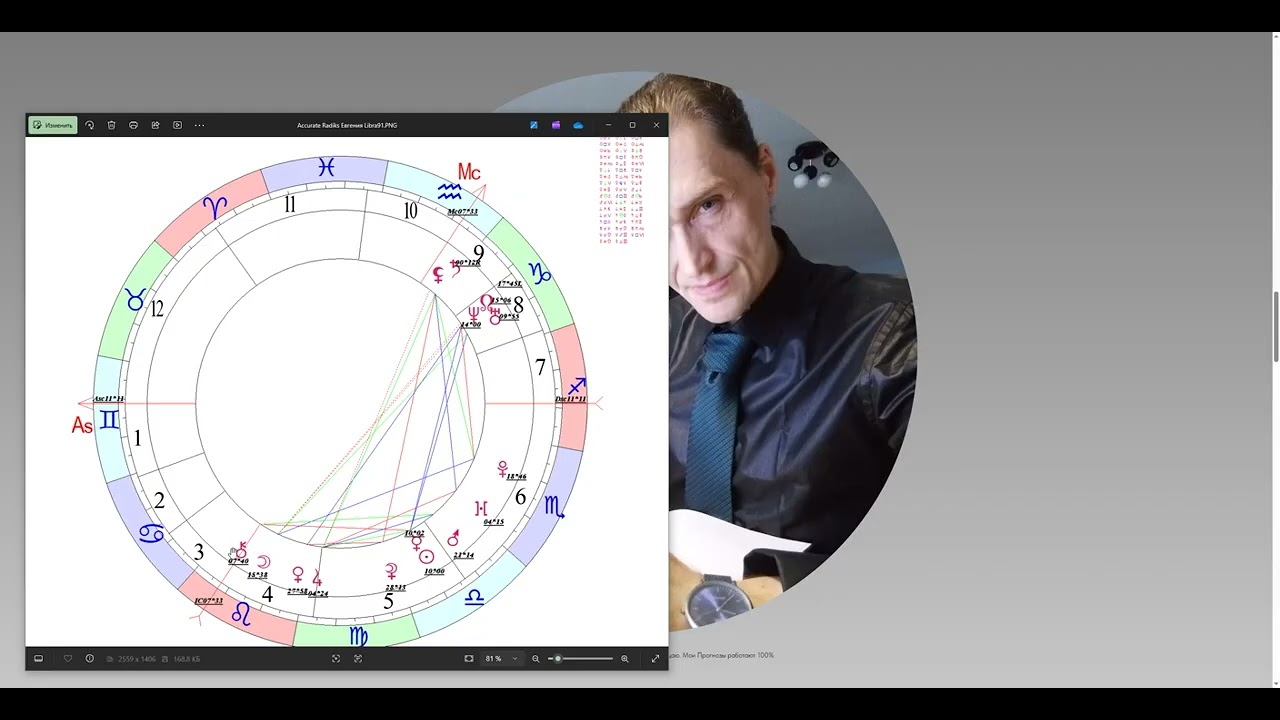Delete the image with the trash icon
This screenshot has height=720, width=1280.
point(111,125)
